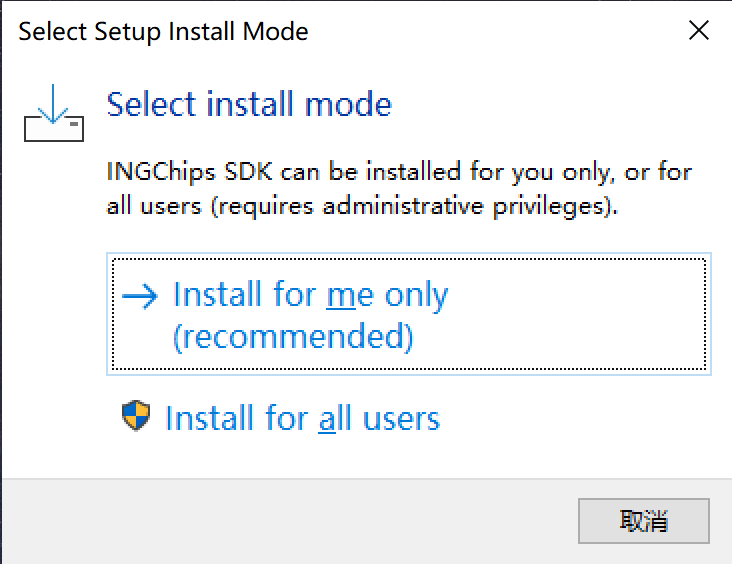Click the 'requires administrative privileges' text
Viewport: 732px width, 564px height.
(410, 206)
